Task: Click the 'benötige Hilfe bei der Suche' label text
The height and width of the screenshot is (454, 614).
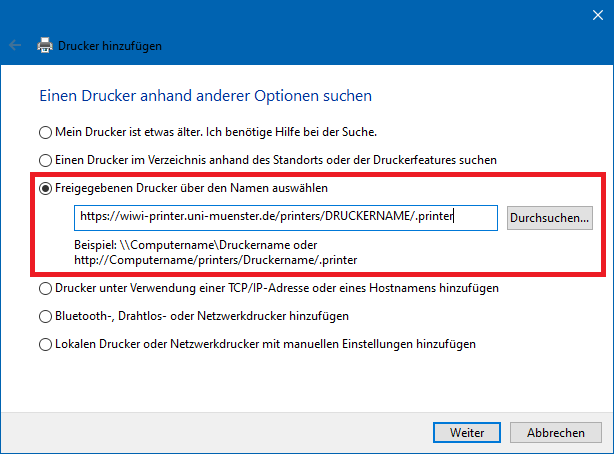Action: (x=306, y=132)
